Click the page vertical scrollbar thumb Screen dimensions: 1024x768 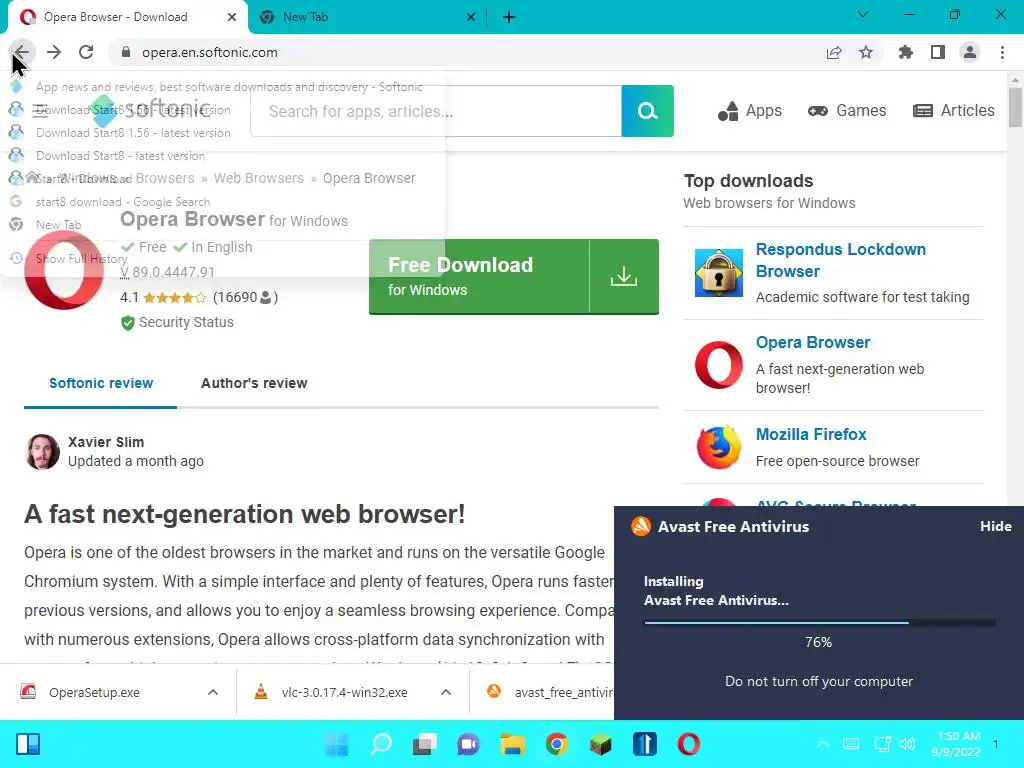pos(1015,107)
